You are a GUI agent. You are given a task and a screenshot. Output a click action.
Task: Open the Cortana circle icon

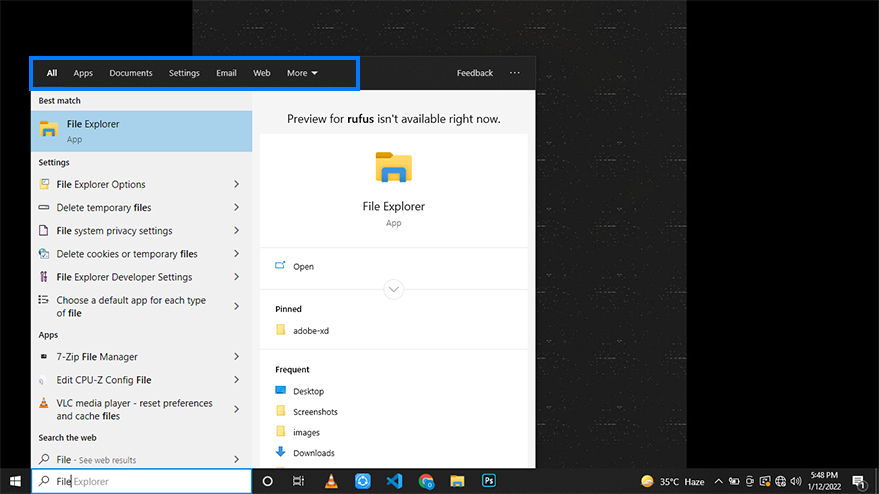click(267, 481)
